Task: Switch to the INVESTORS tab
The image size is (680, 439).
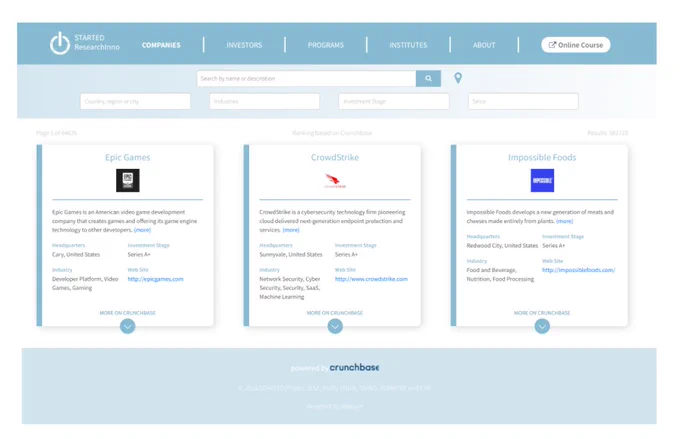Action: pos(244,45)
